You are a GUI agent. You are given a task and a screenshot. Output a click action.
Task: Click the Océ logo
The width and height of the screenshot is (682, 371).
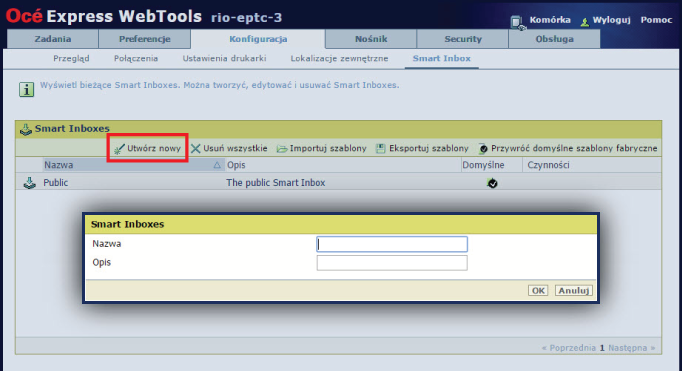24,16
